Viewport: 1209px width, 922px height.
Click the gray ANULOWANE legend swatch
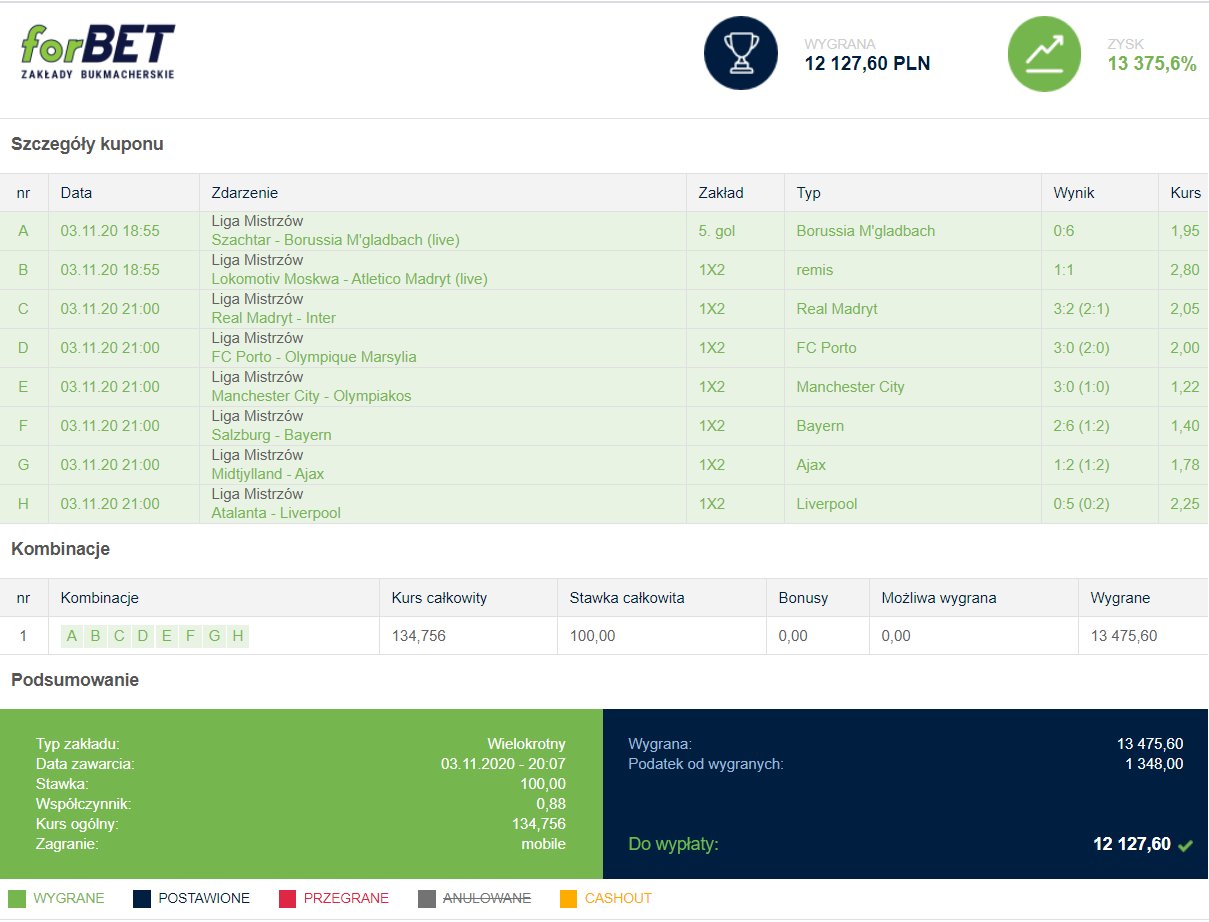tap(427, 898)
